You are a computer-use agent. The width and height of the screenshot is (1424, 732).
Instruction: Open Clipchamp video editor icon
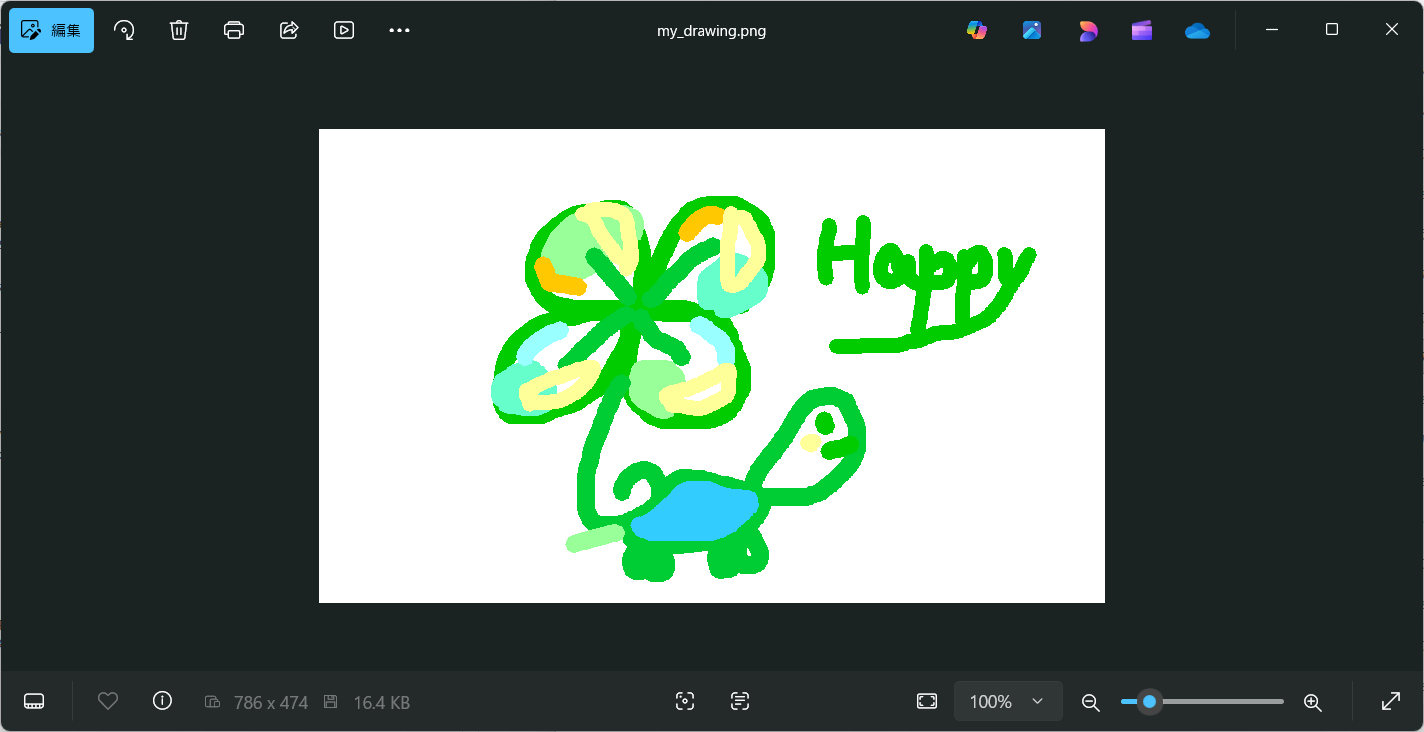1142,30
